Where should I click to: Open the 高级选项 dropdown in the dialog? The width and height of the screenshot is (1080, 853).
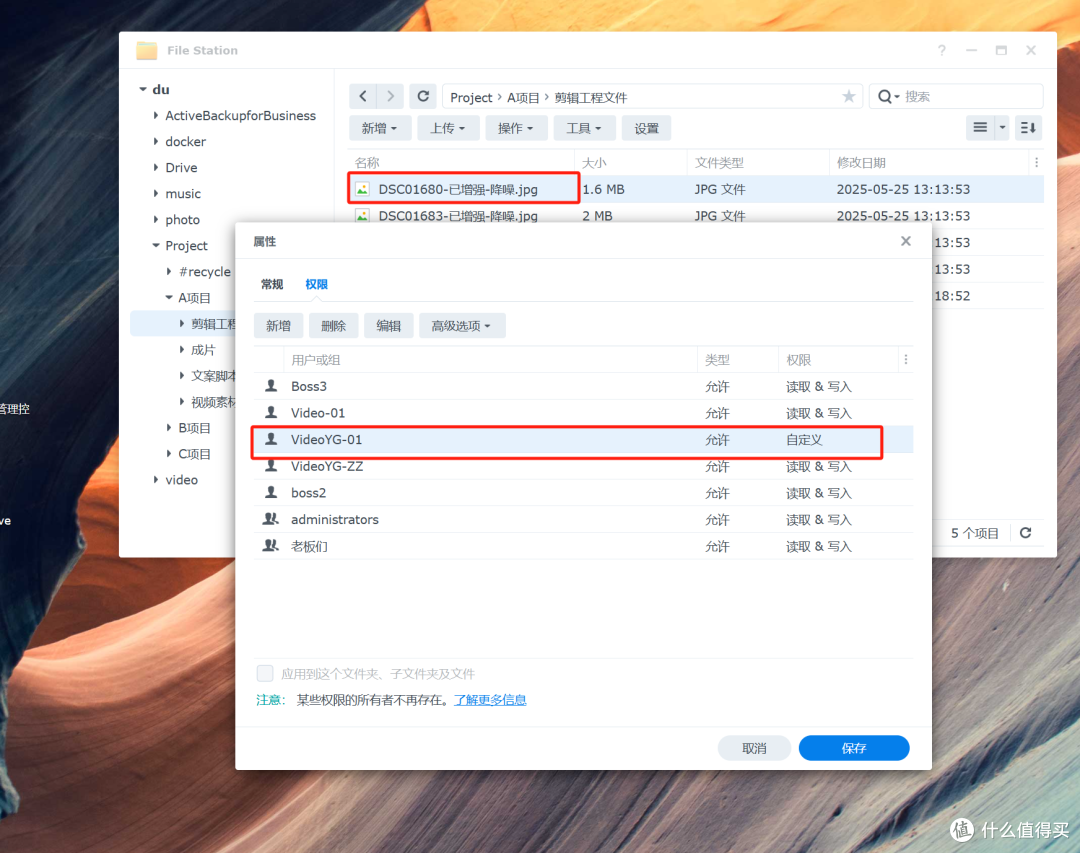(x=461, y=326)
